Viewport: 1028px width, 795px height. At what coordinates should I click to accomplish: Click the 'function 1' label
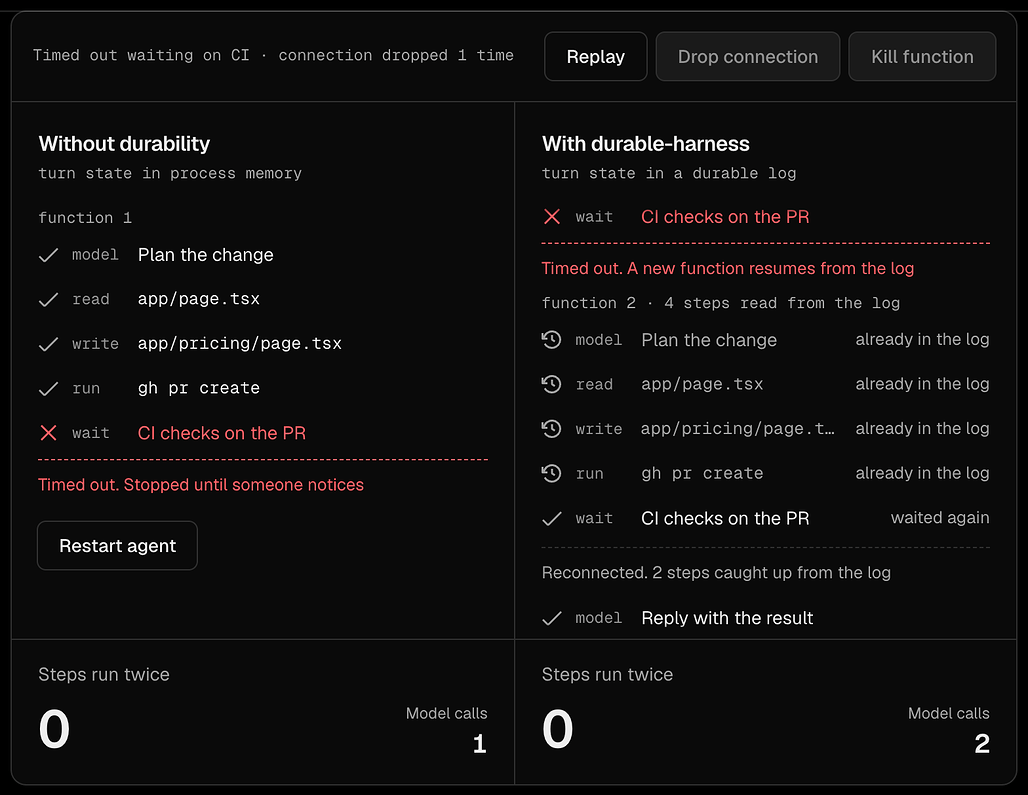85,218
